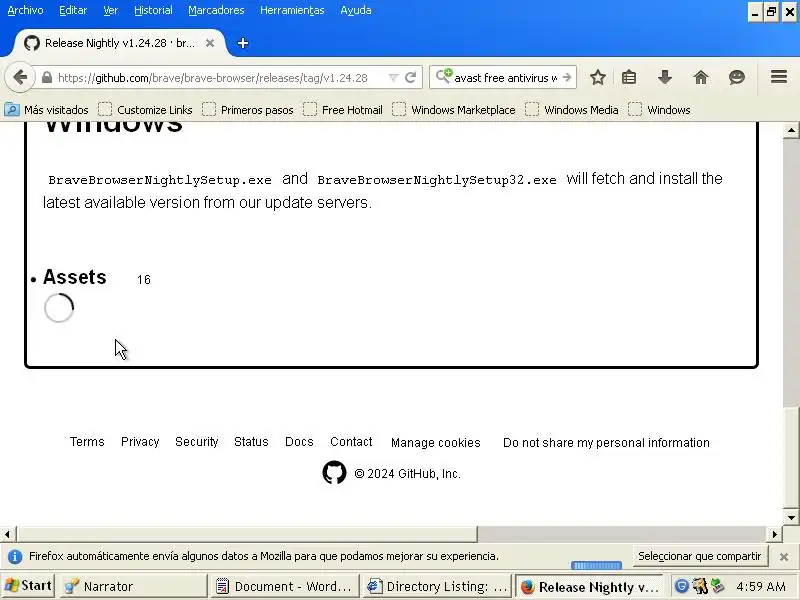Click the horizontal scrollbar left arrow
800x600 pixels.
coord(8,534)
